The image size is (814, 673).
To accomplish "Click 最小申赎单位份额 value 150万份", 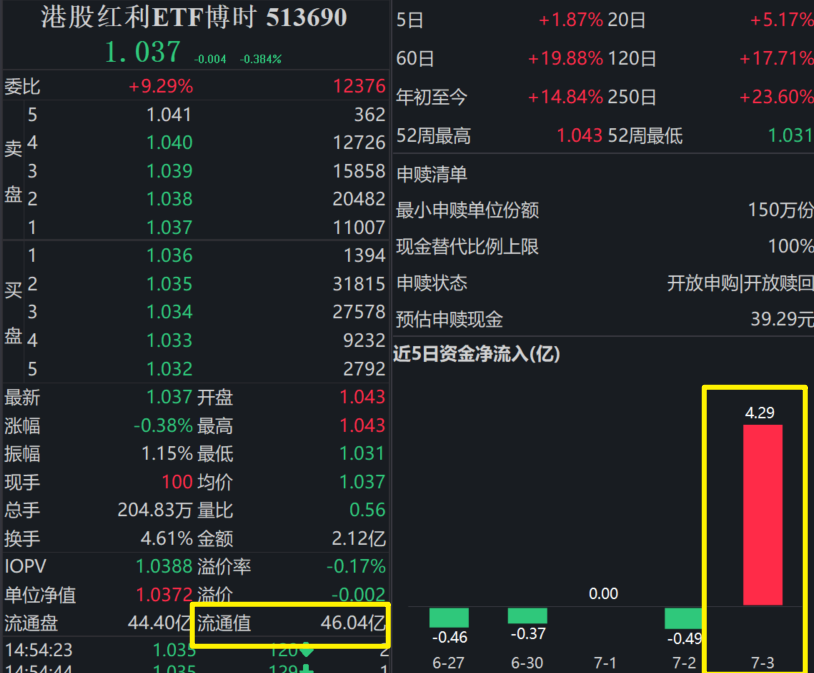I will tap(780, 210).
